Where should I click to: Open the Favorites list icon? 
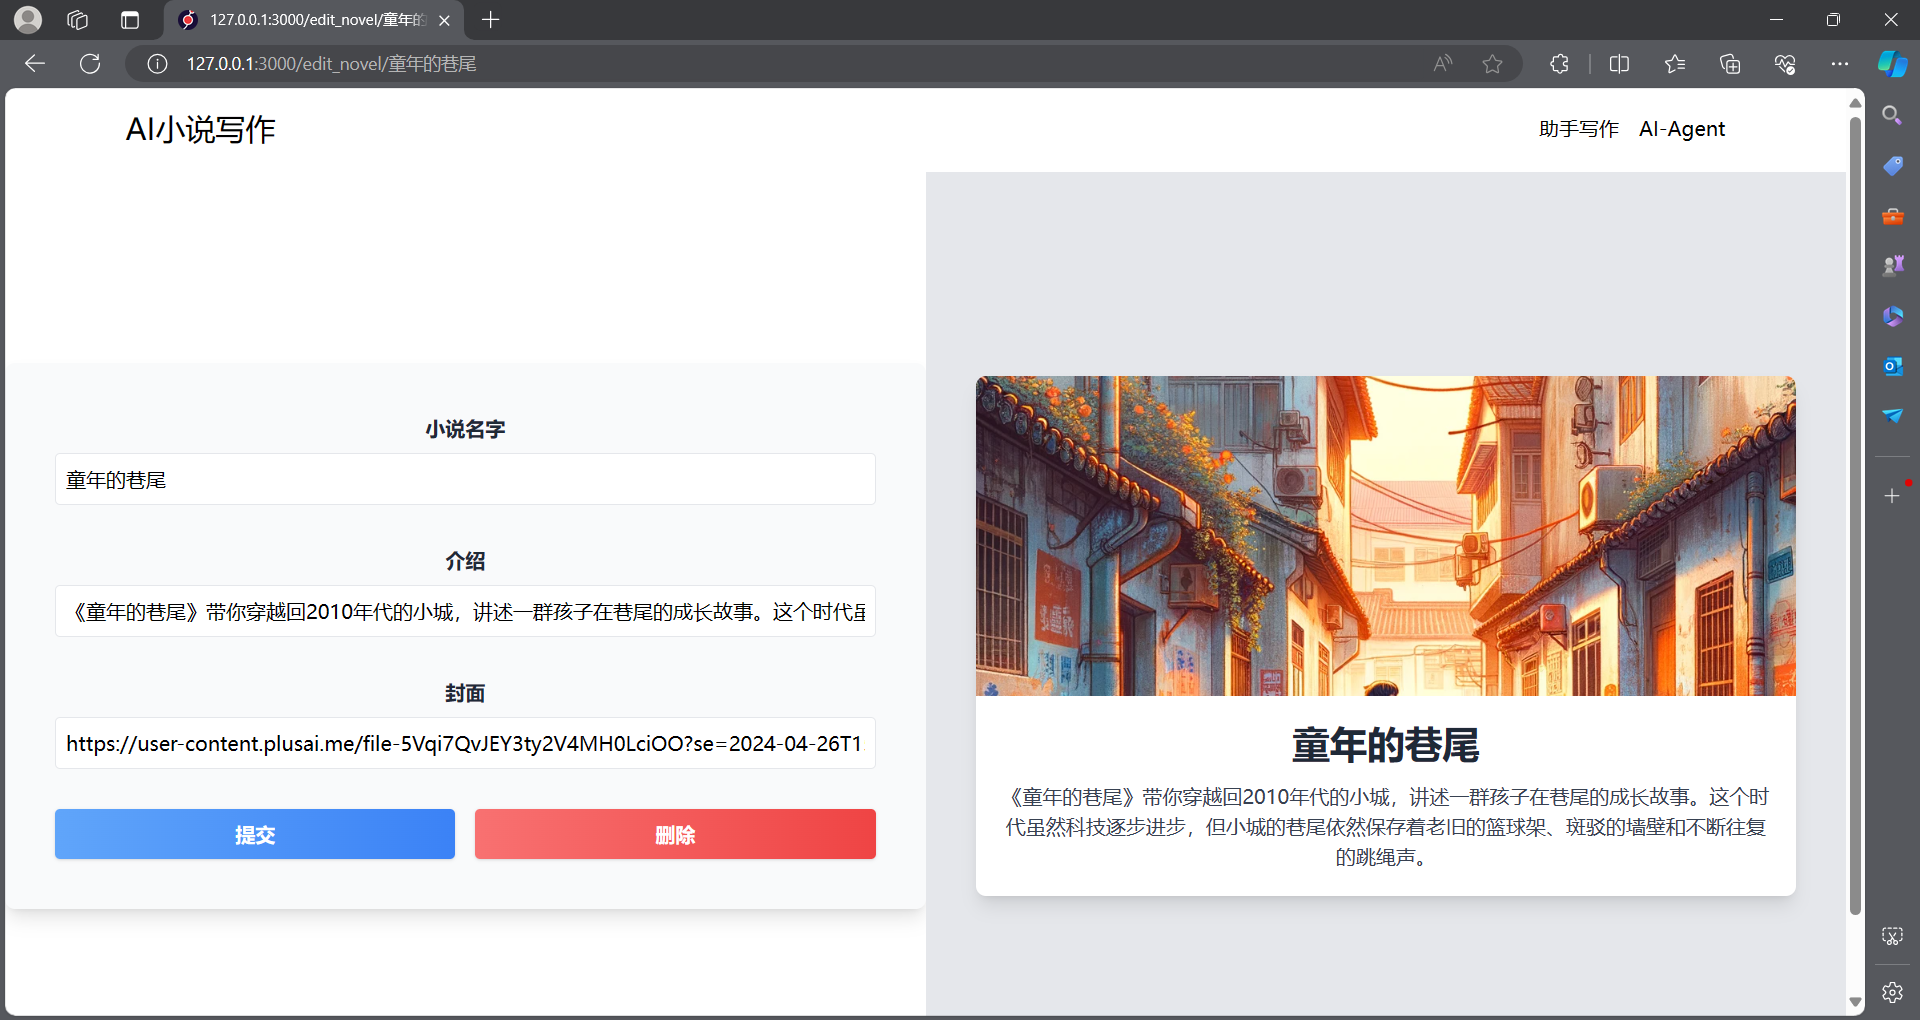coord(1675,64)
